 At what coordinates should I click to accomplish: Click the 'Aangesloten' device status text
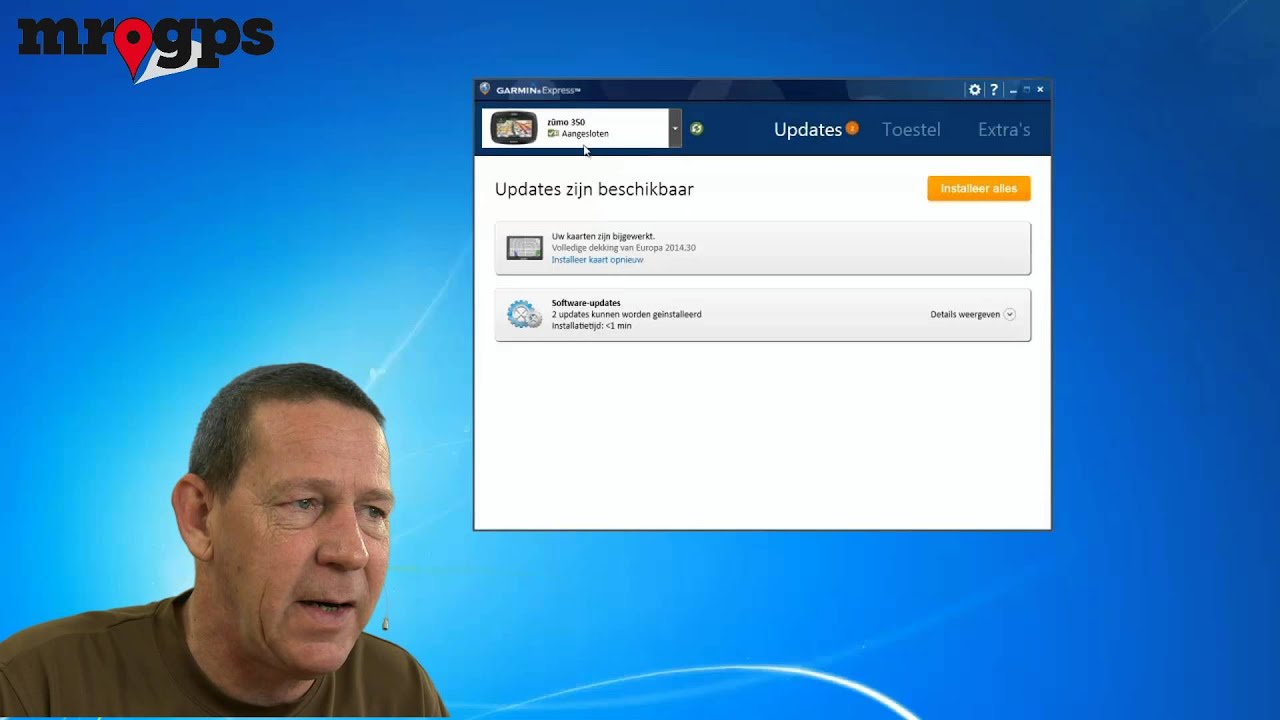(x=585, y=134)
